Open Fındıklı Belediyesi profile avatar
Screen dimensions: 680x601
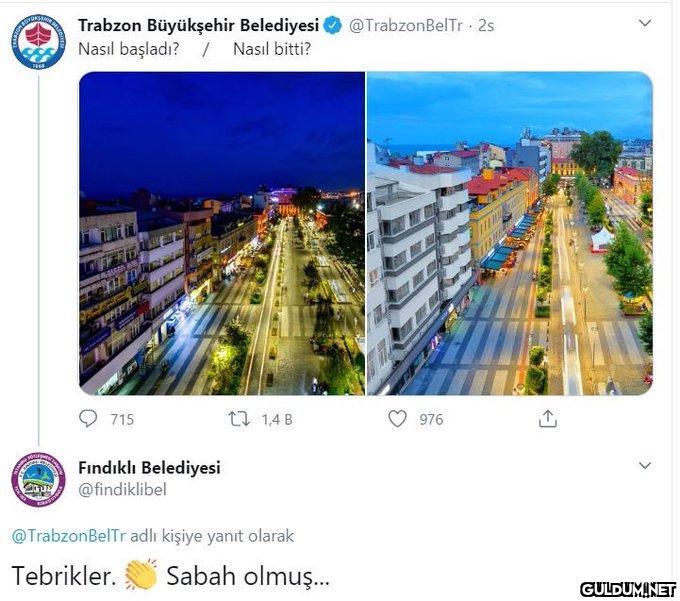[x=39, y=480]
